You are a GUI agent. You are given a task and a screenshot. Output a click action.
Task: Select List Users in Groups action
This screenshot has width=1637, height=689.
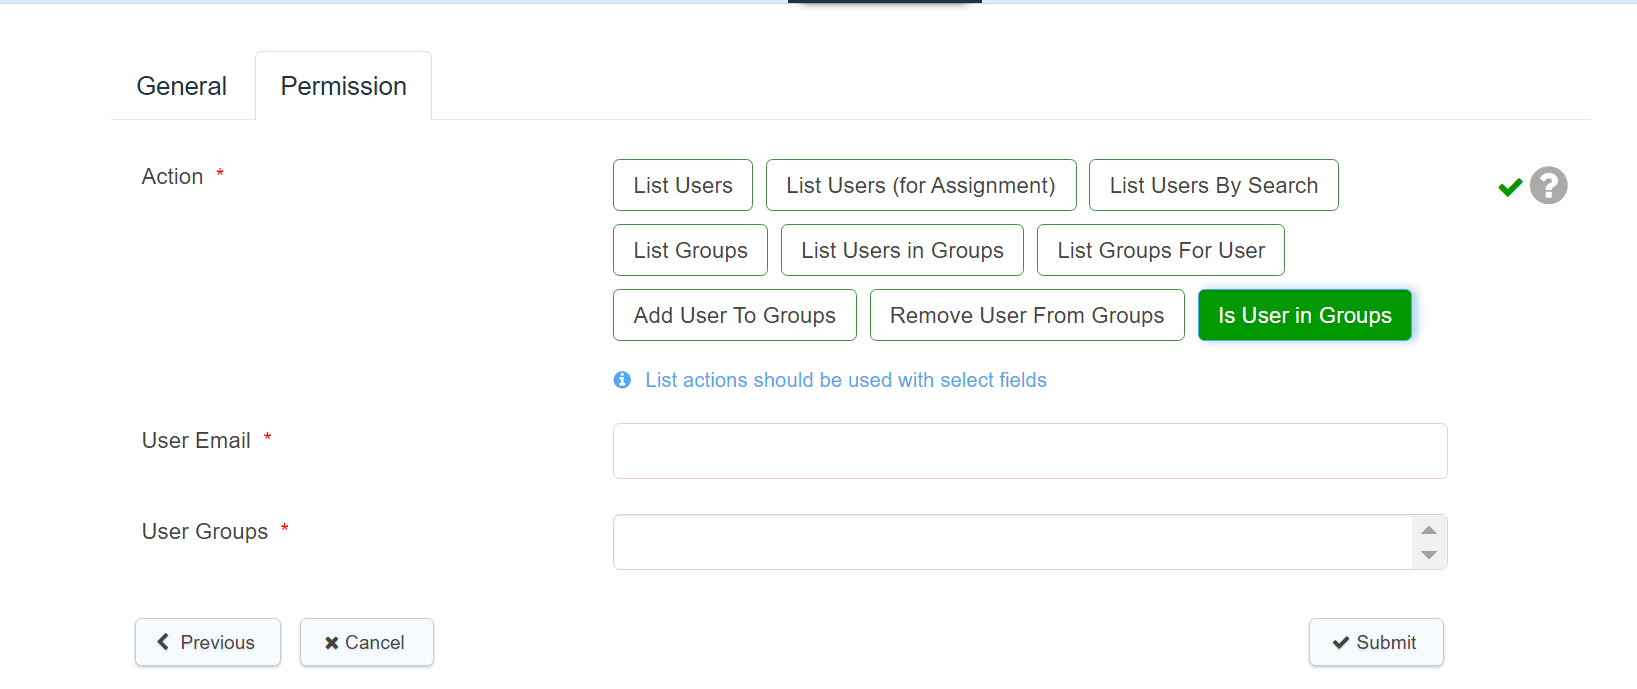(x=902, y=250)
